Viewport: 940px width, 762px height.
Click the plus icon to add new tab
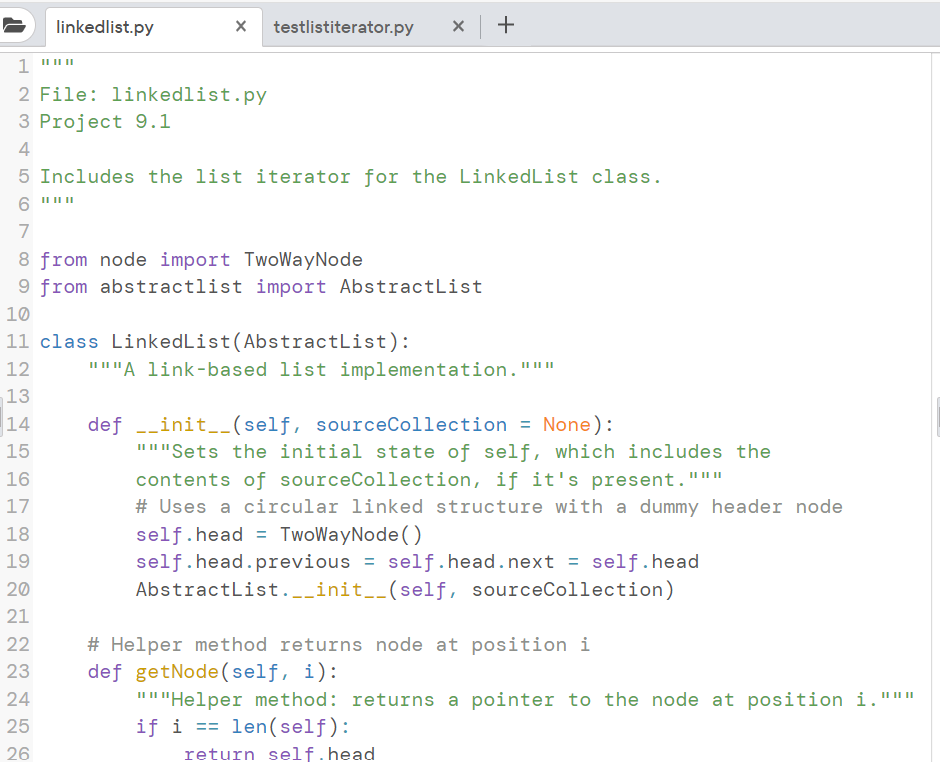[505, 26]
